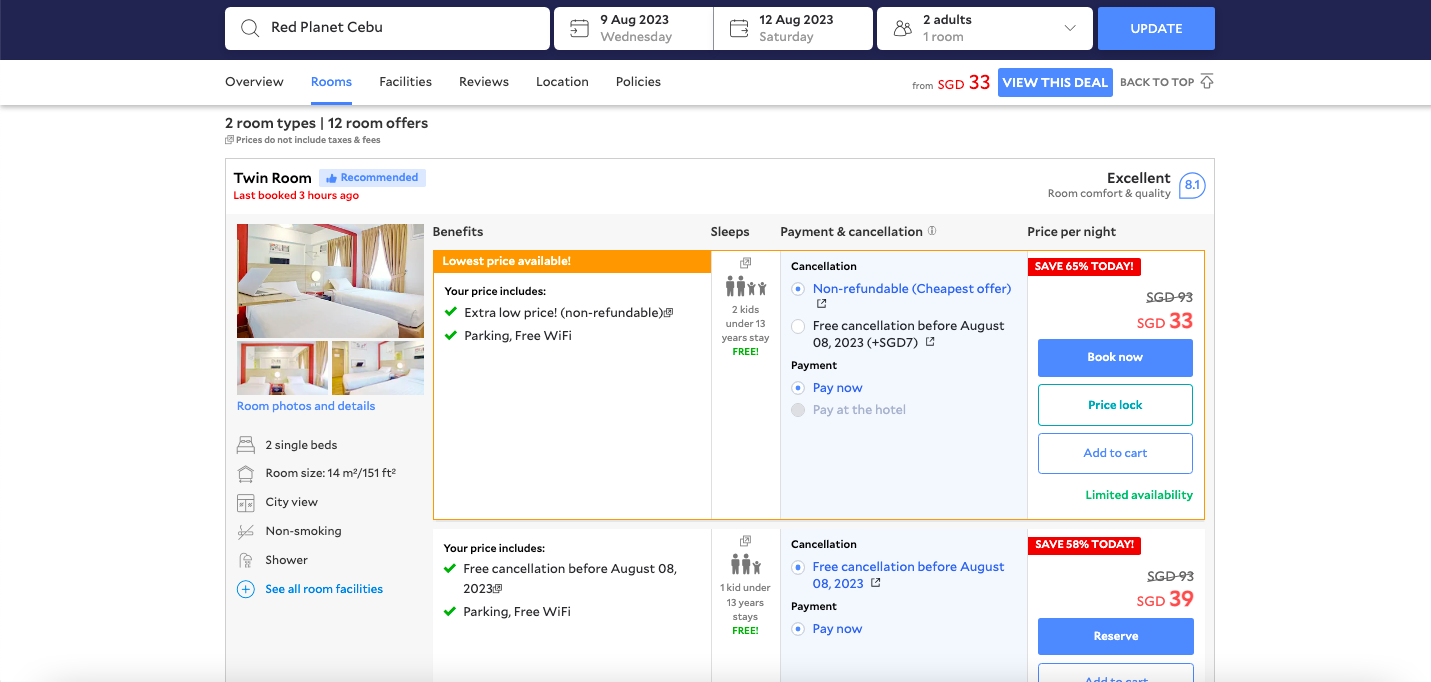Viewport: 1431px width, 682px height.
Task: Open Room photos and details link
Action: 306,406
